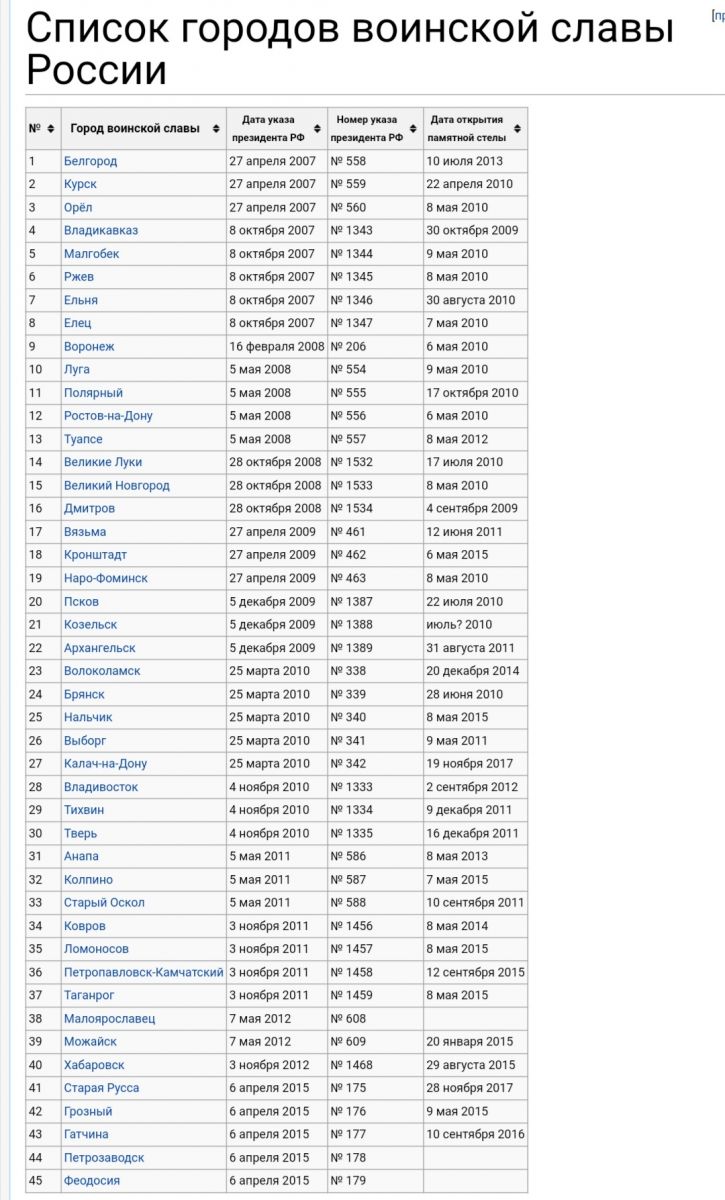Go to Владикавказ page

pyautogui.click(x=101, y=230)
